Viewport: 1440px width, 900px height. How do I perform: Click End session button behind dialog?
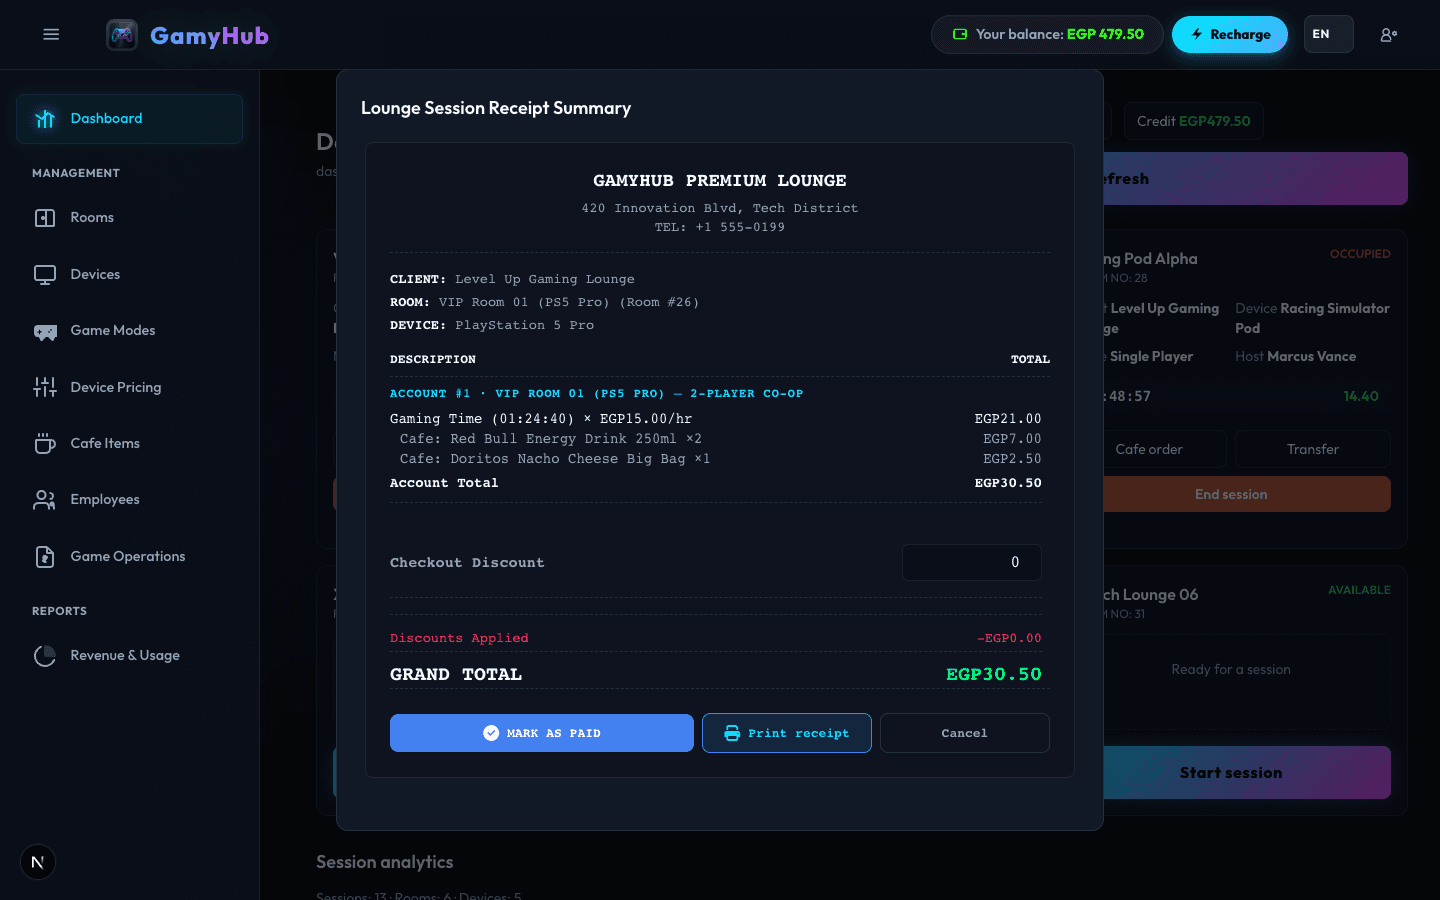point(1246,494)
